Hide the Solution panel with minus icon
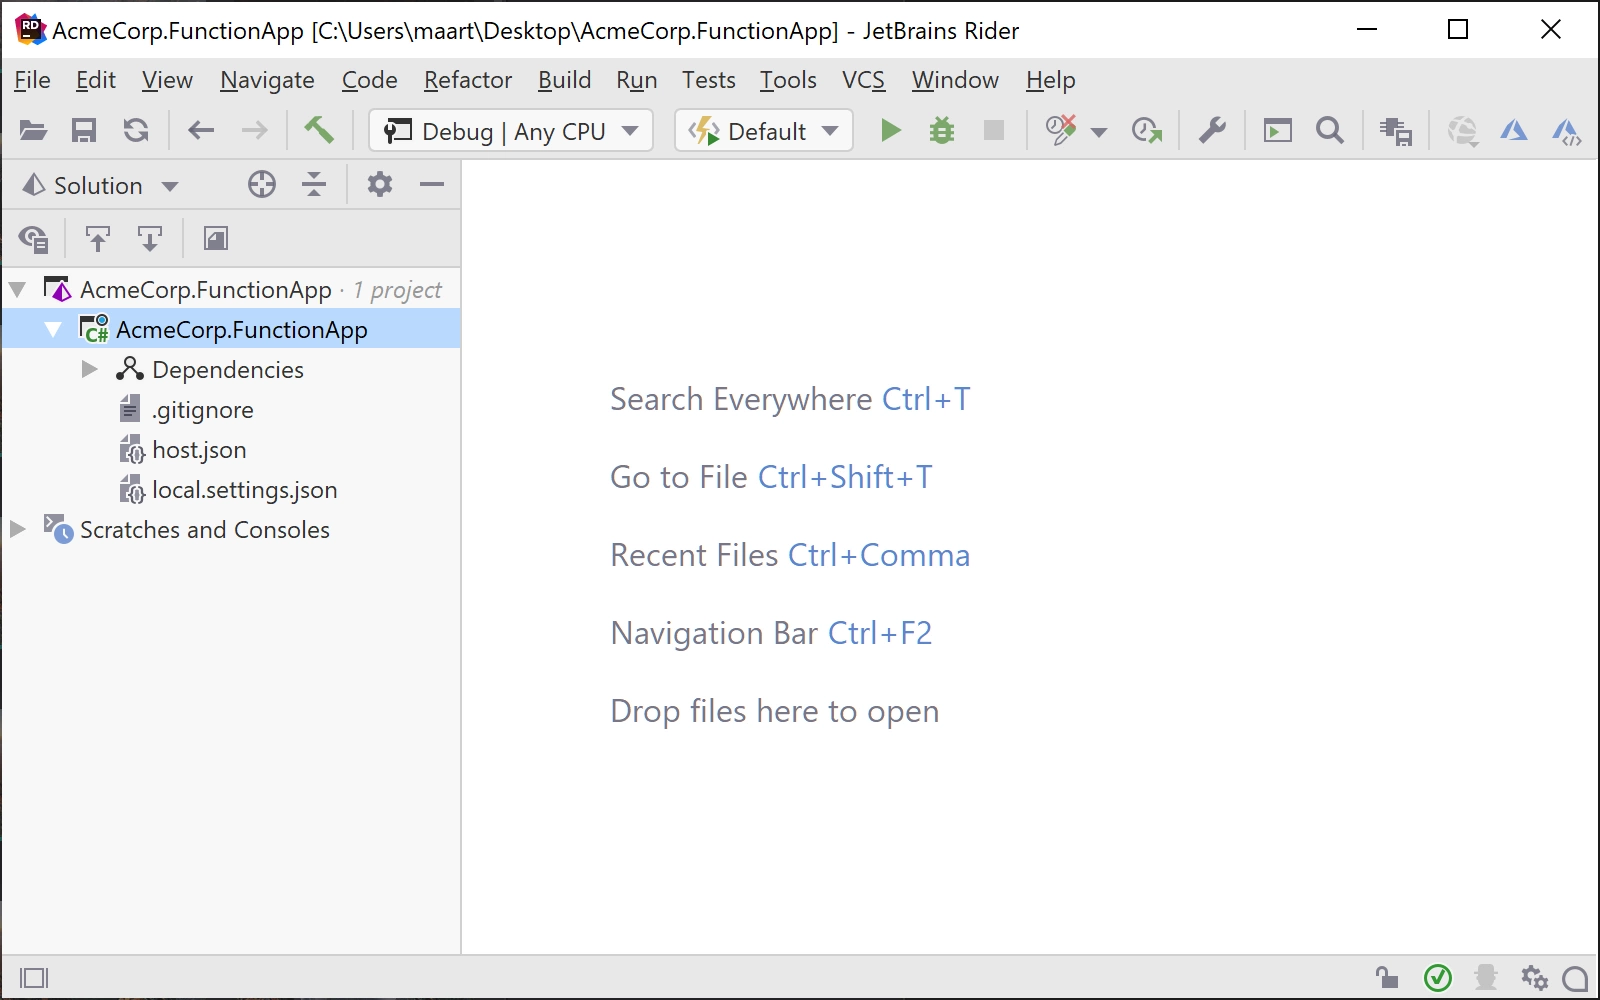 pos(432,184)
